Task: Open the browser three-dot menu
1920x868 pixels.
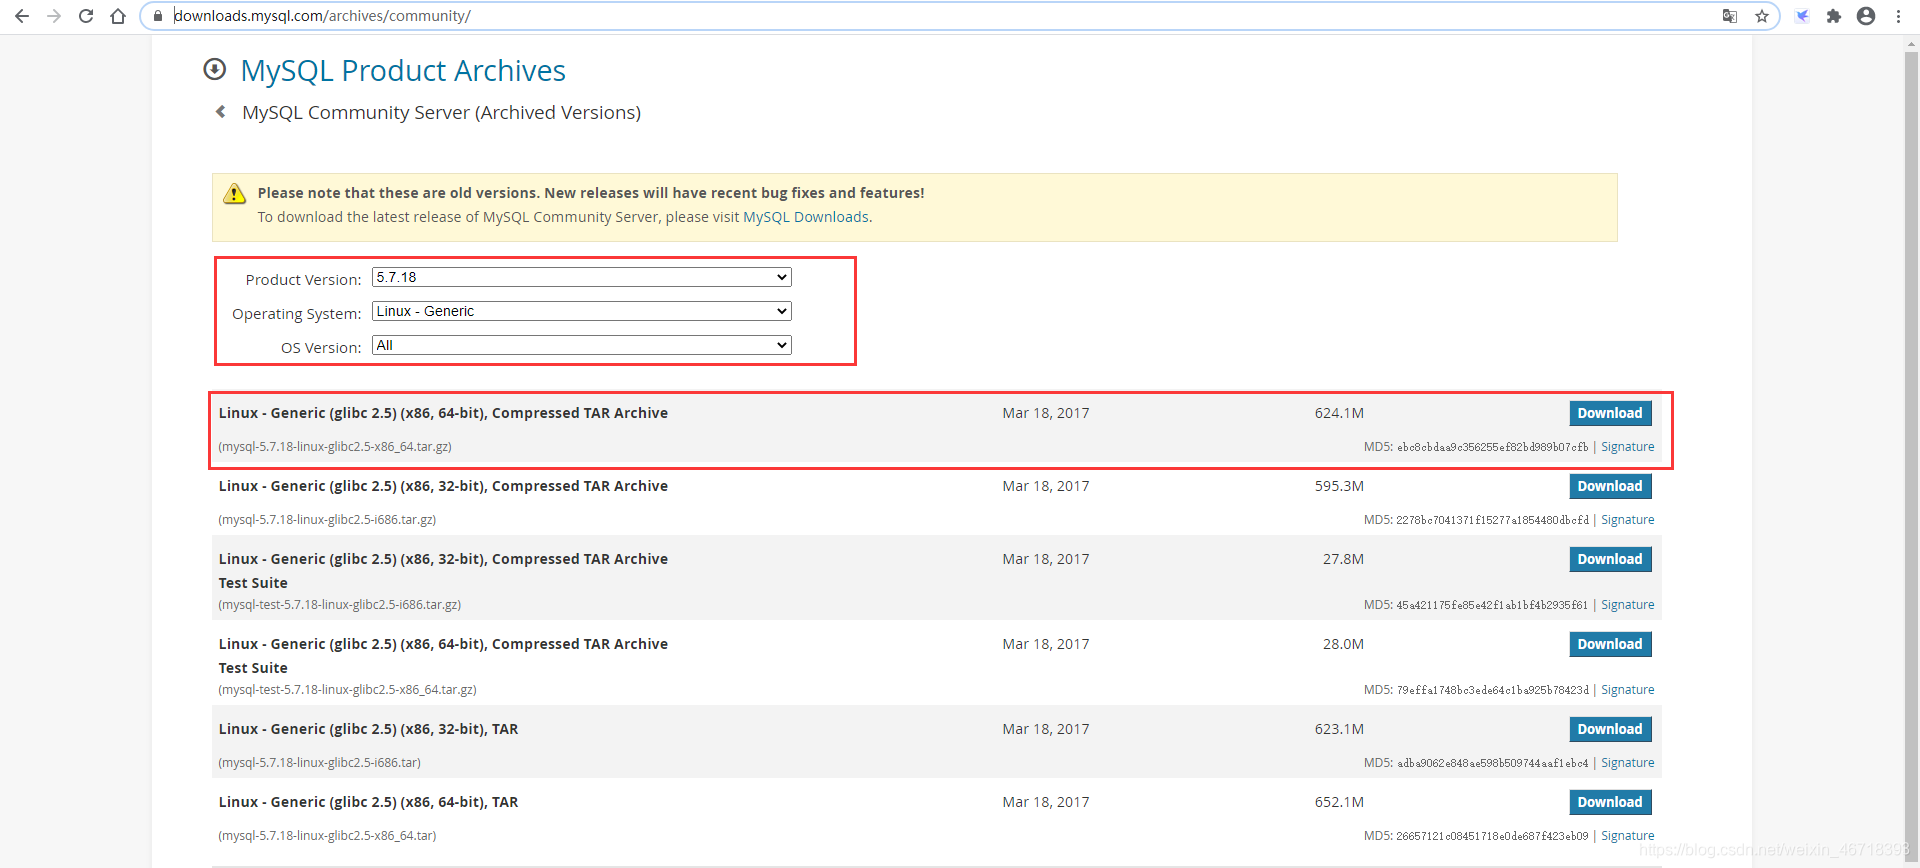Action: pos(1898,16)
